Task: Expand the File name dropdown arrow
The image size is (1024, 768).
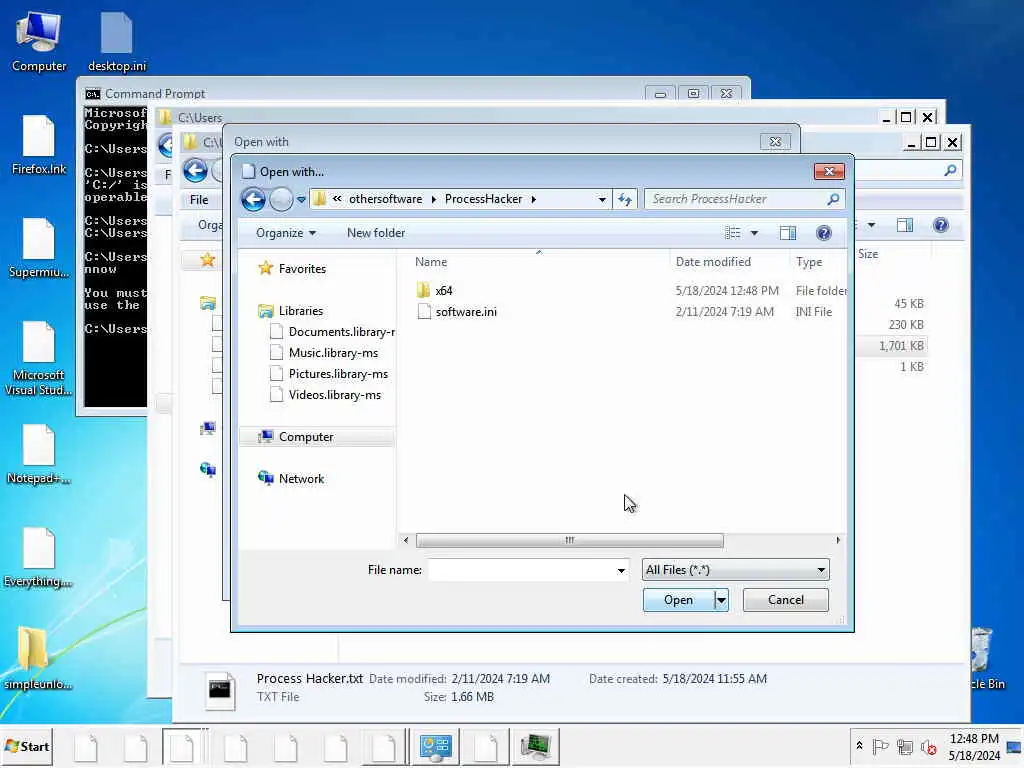Action: pyautogui.click(x=621, y=570)
